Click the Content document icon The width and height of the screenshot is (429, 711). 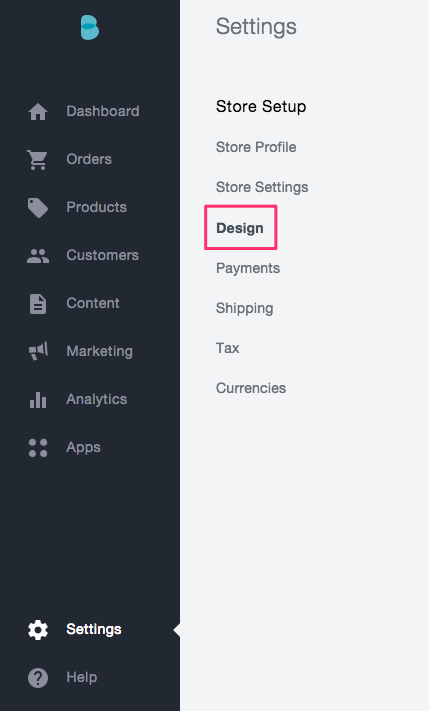point(38,304)
